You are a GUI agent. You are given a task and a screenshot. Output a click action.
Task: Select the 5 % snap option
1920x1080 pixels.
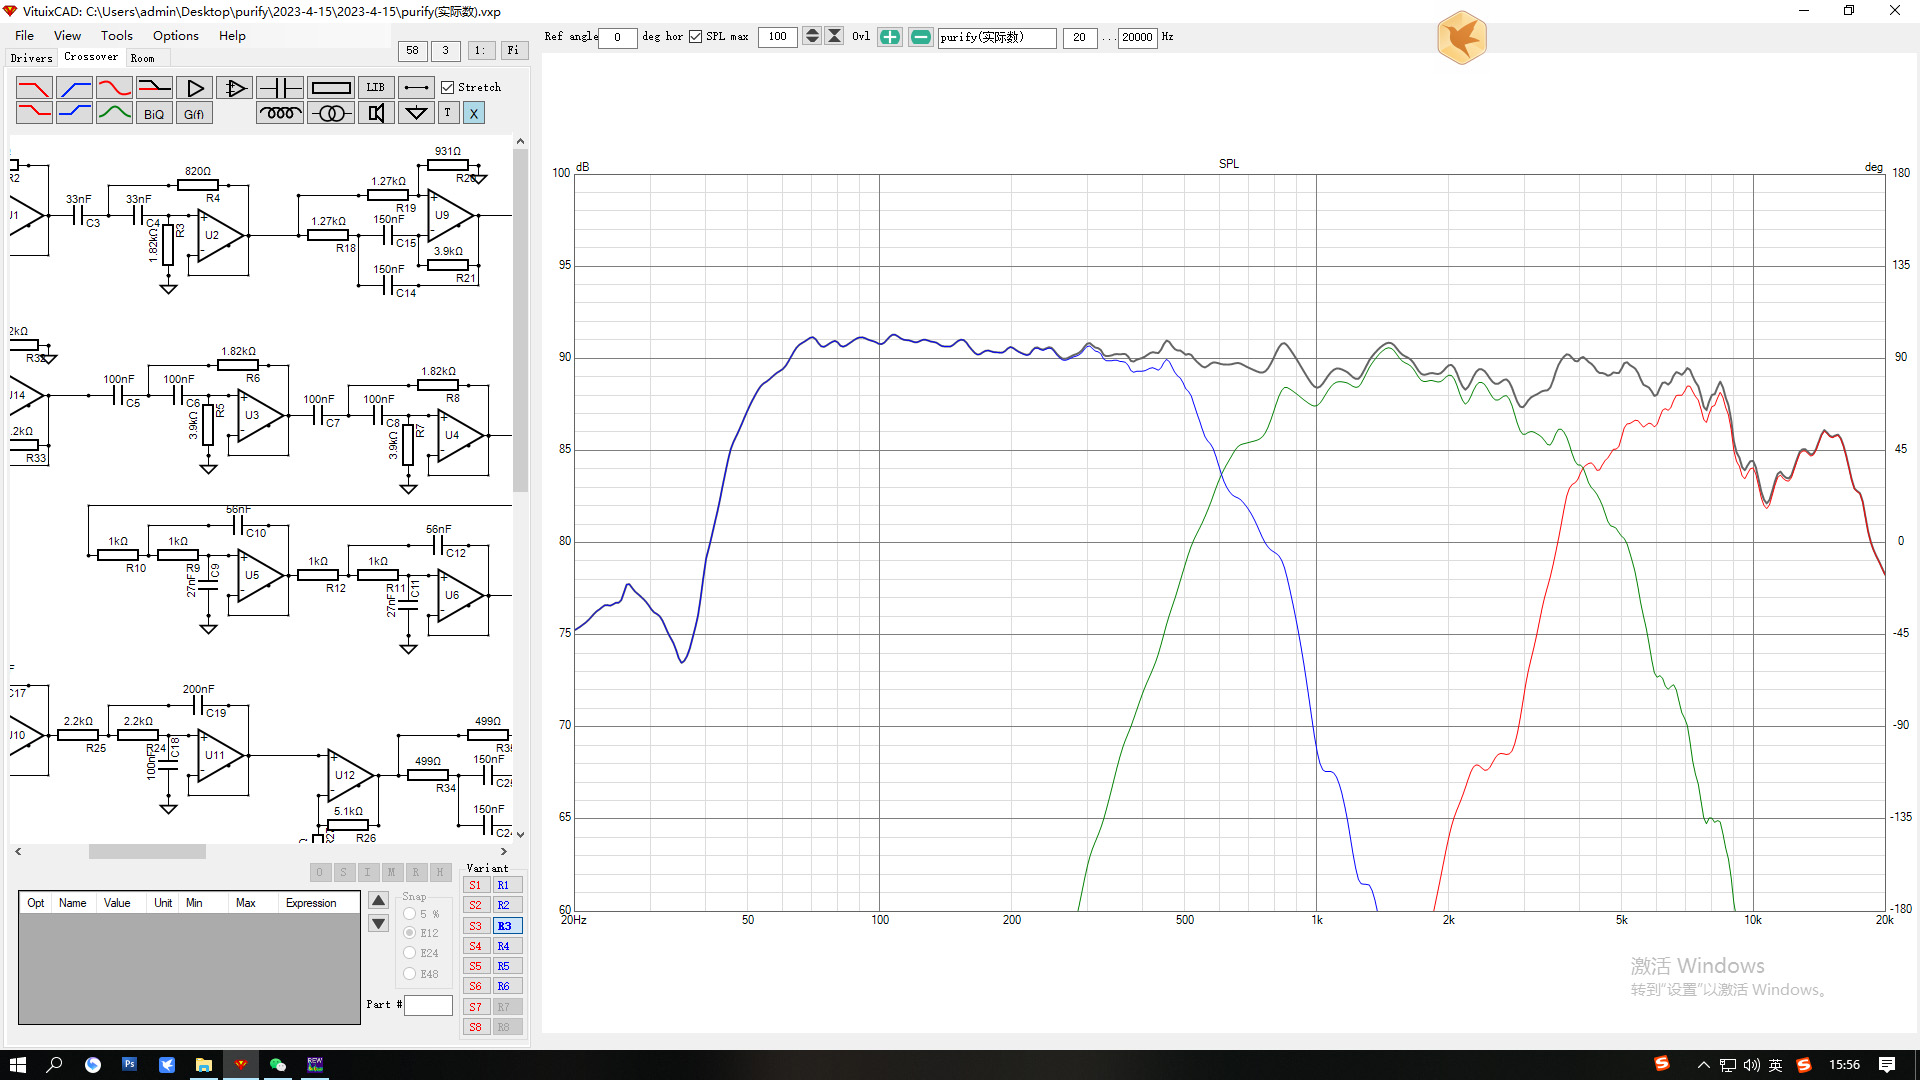[409, 914]
